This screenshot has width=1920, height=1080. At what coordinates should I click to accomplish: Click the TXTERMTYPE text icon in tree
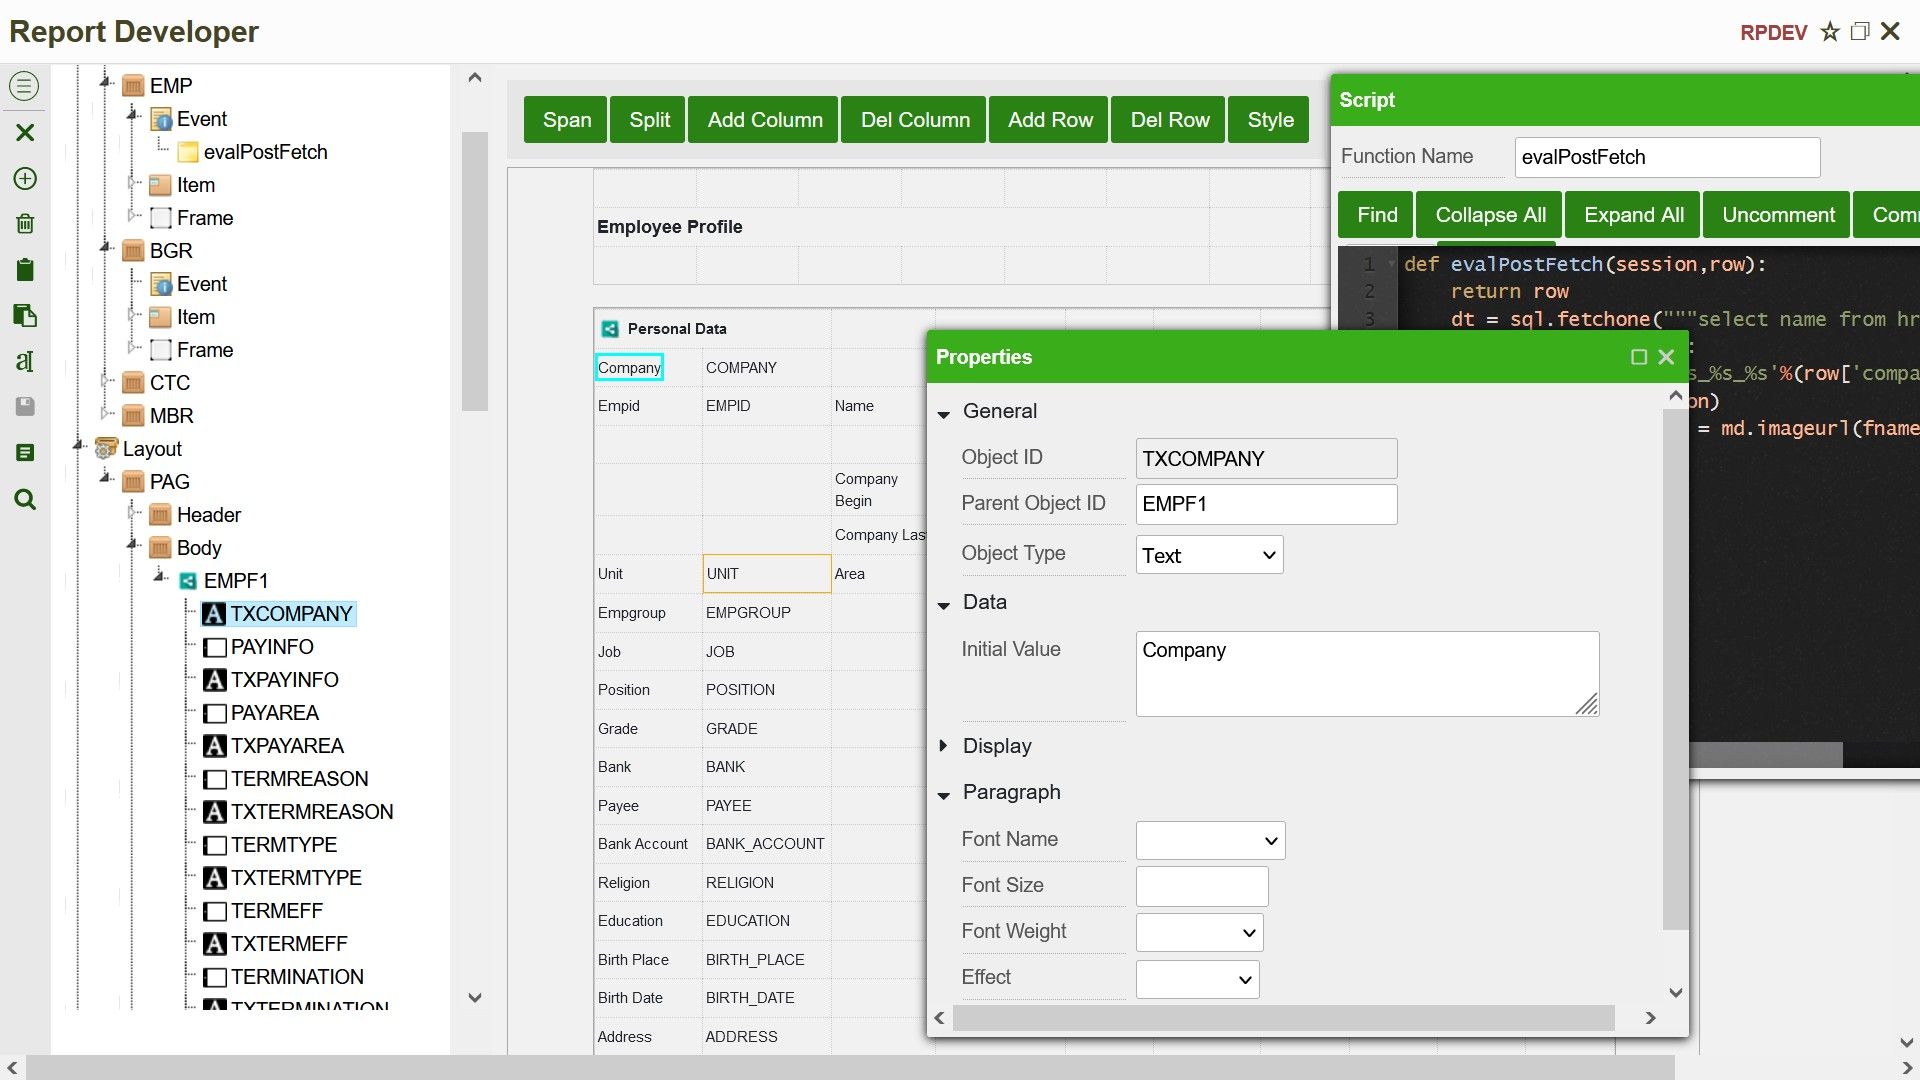214,878
